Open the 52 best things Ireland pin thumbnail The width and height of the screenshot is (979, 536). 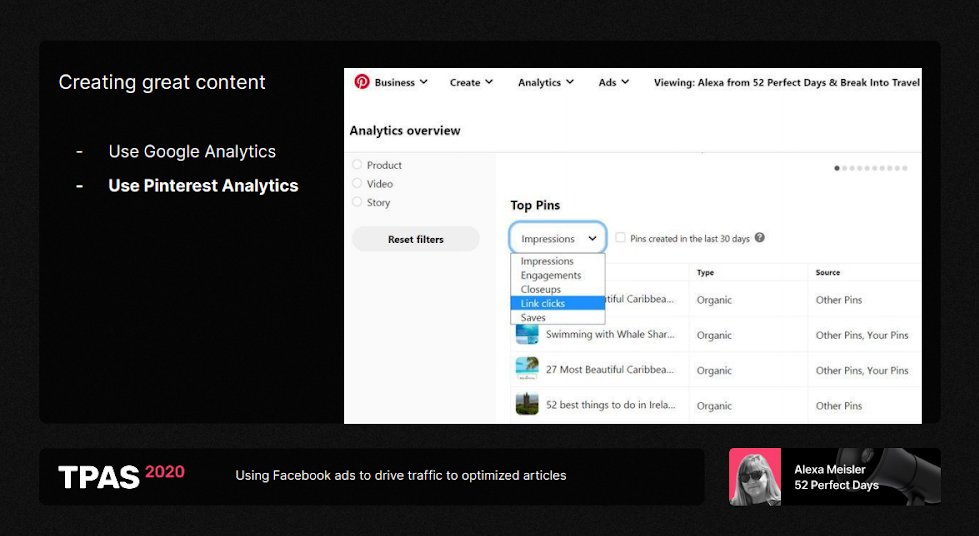(527, 405)
